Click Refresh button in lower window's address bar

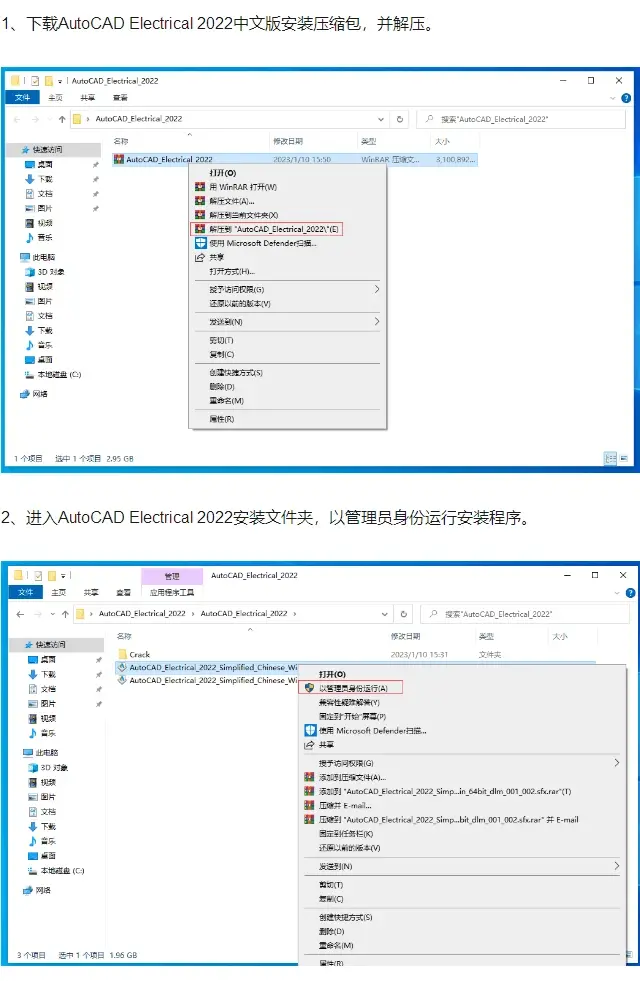tap(404, 614)
